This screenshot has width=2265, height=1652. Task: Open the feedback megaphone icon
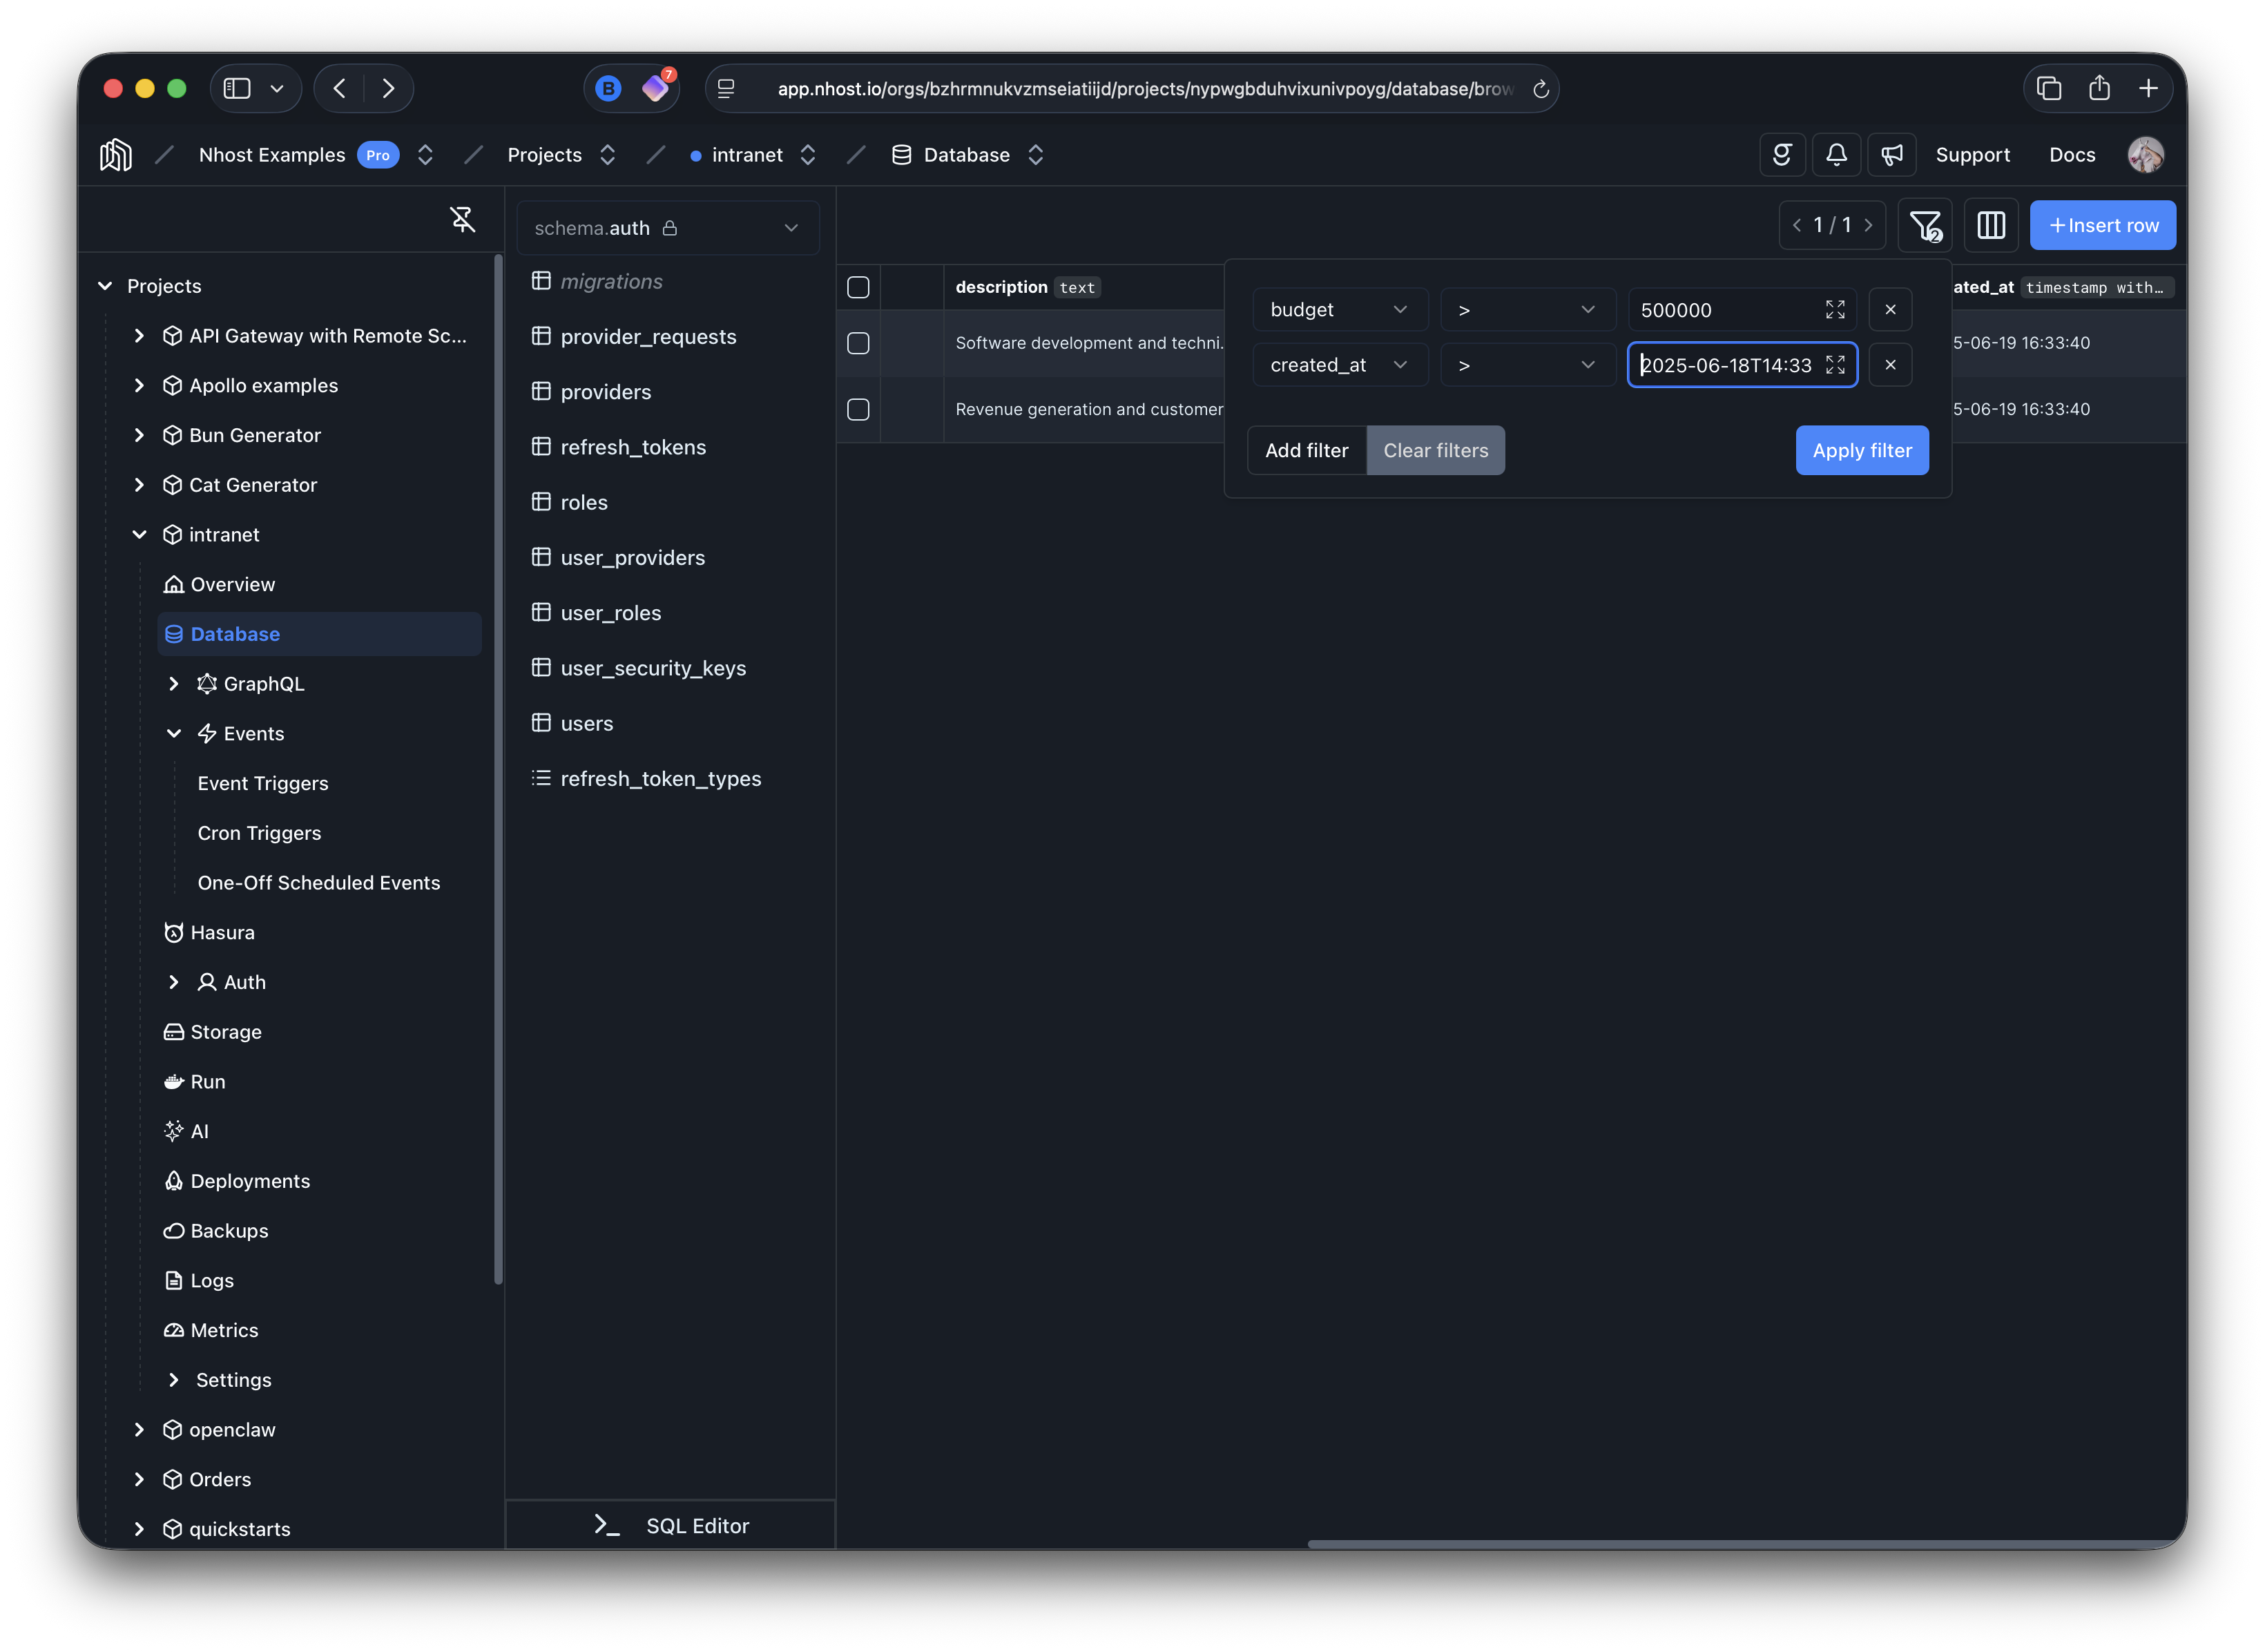point(1891,154)
